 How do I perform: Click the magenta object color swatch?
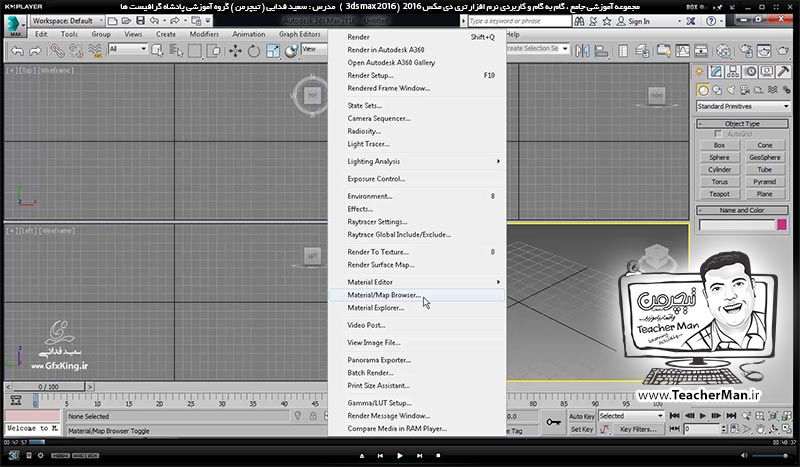coord(782,225)
